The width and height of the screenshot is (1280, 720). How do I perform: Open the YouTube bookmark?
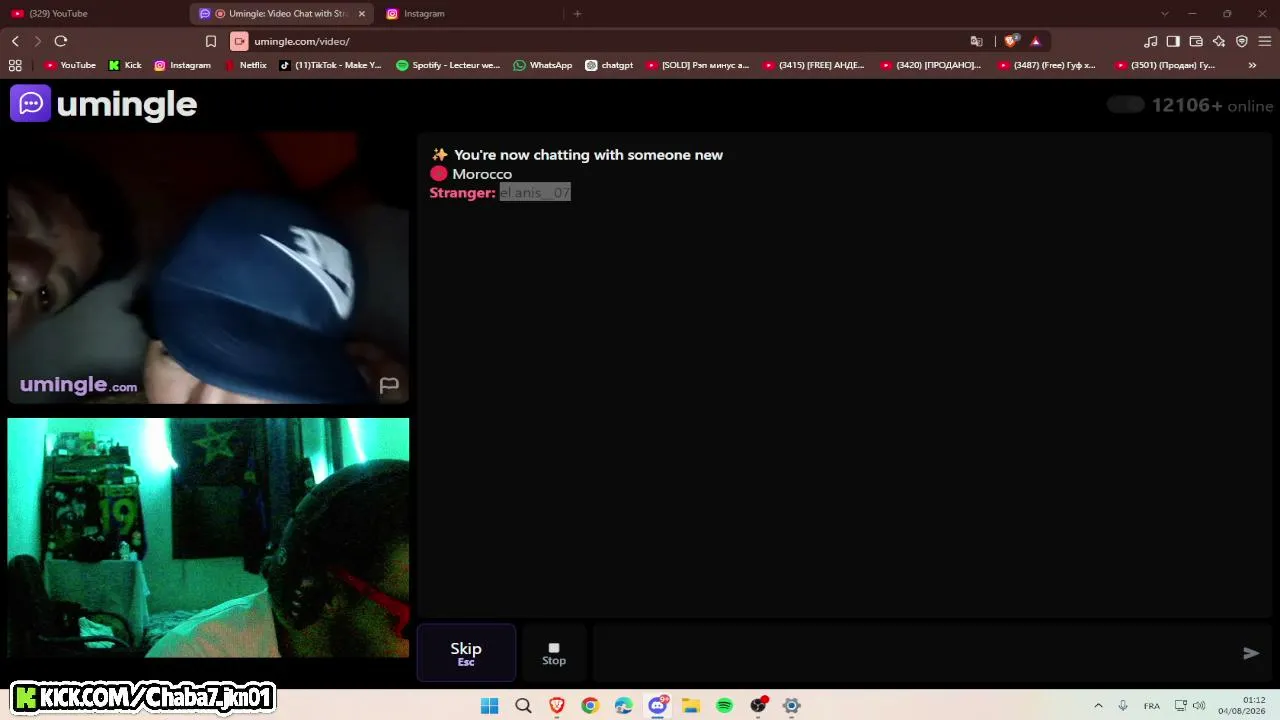click(x=70, y=65)
